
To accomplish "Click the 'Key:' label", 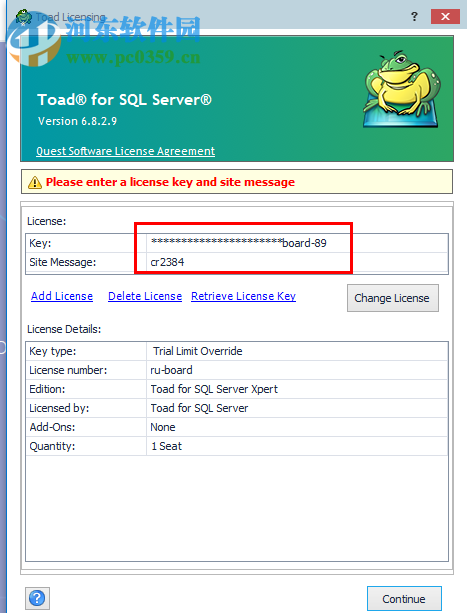I will pos(40,243).
